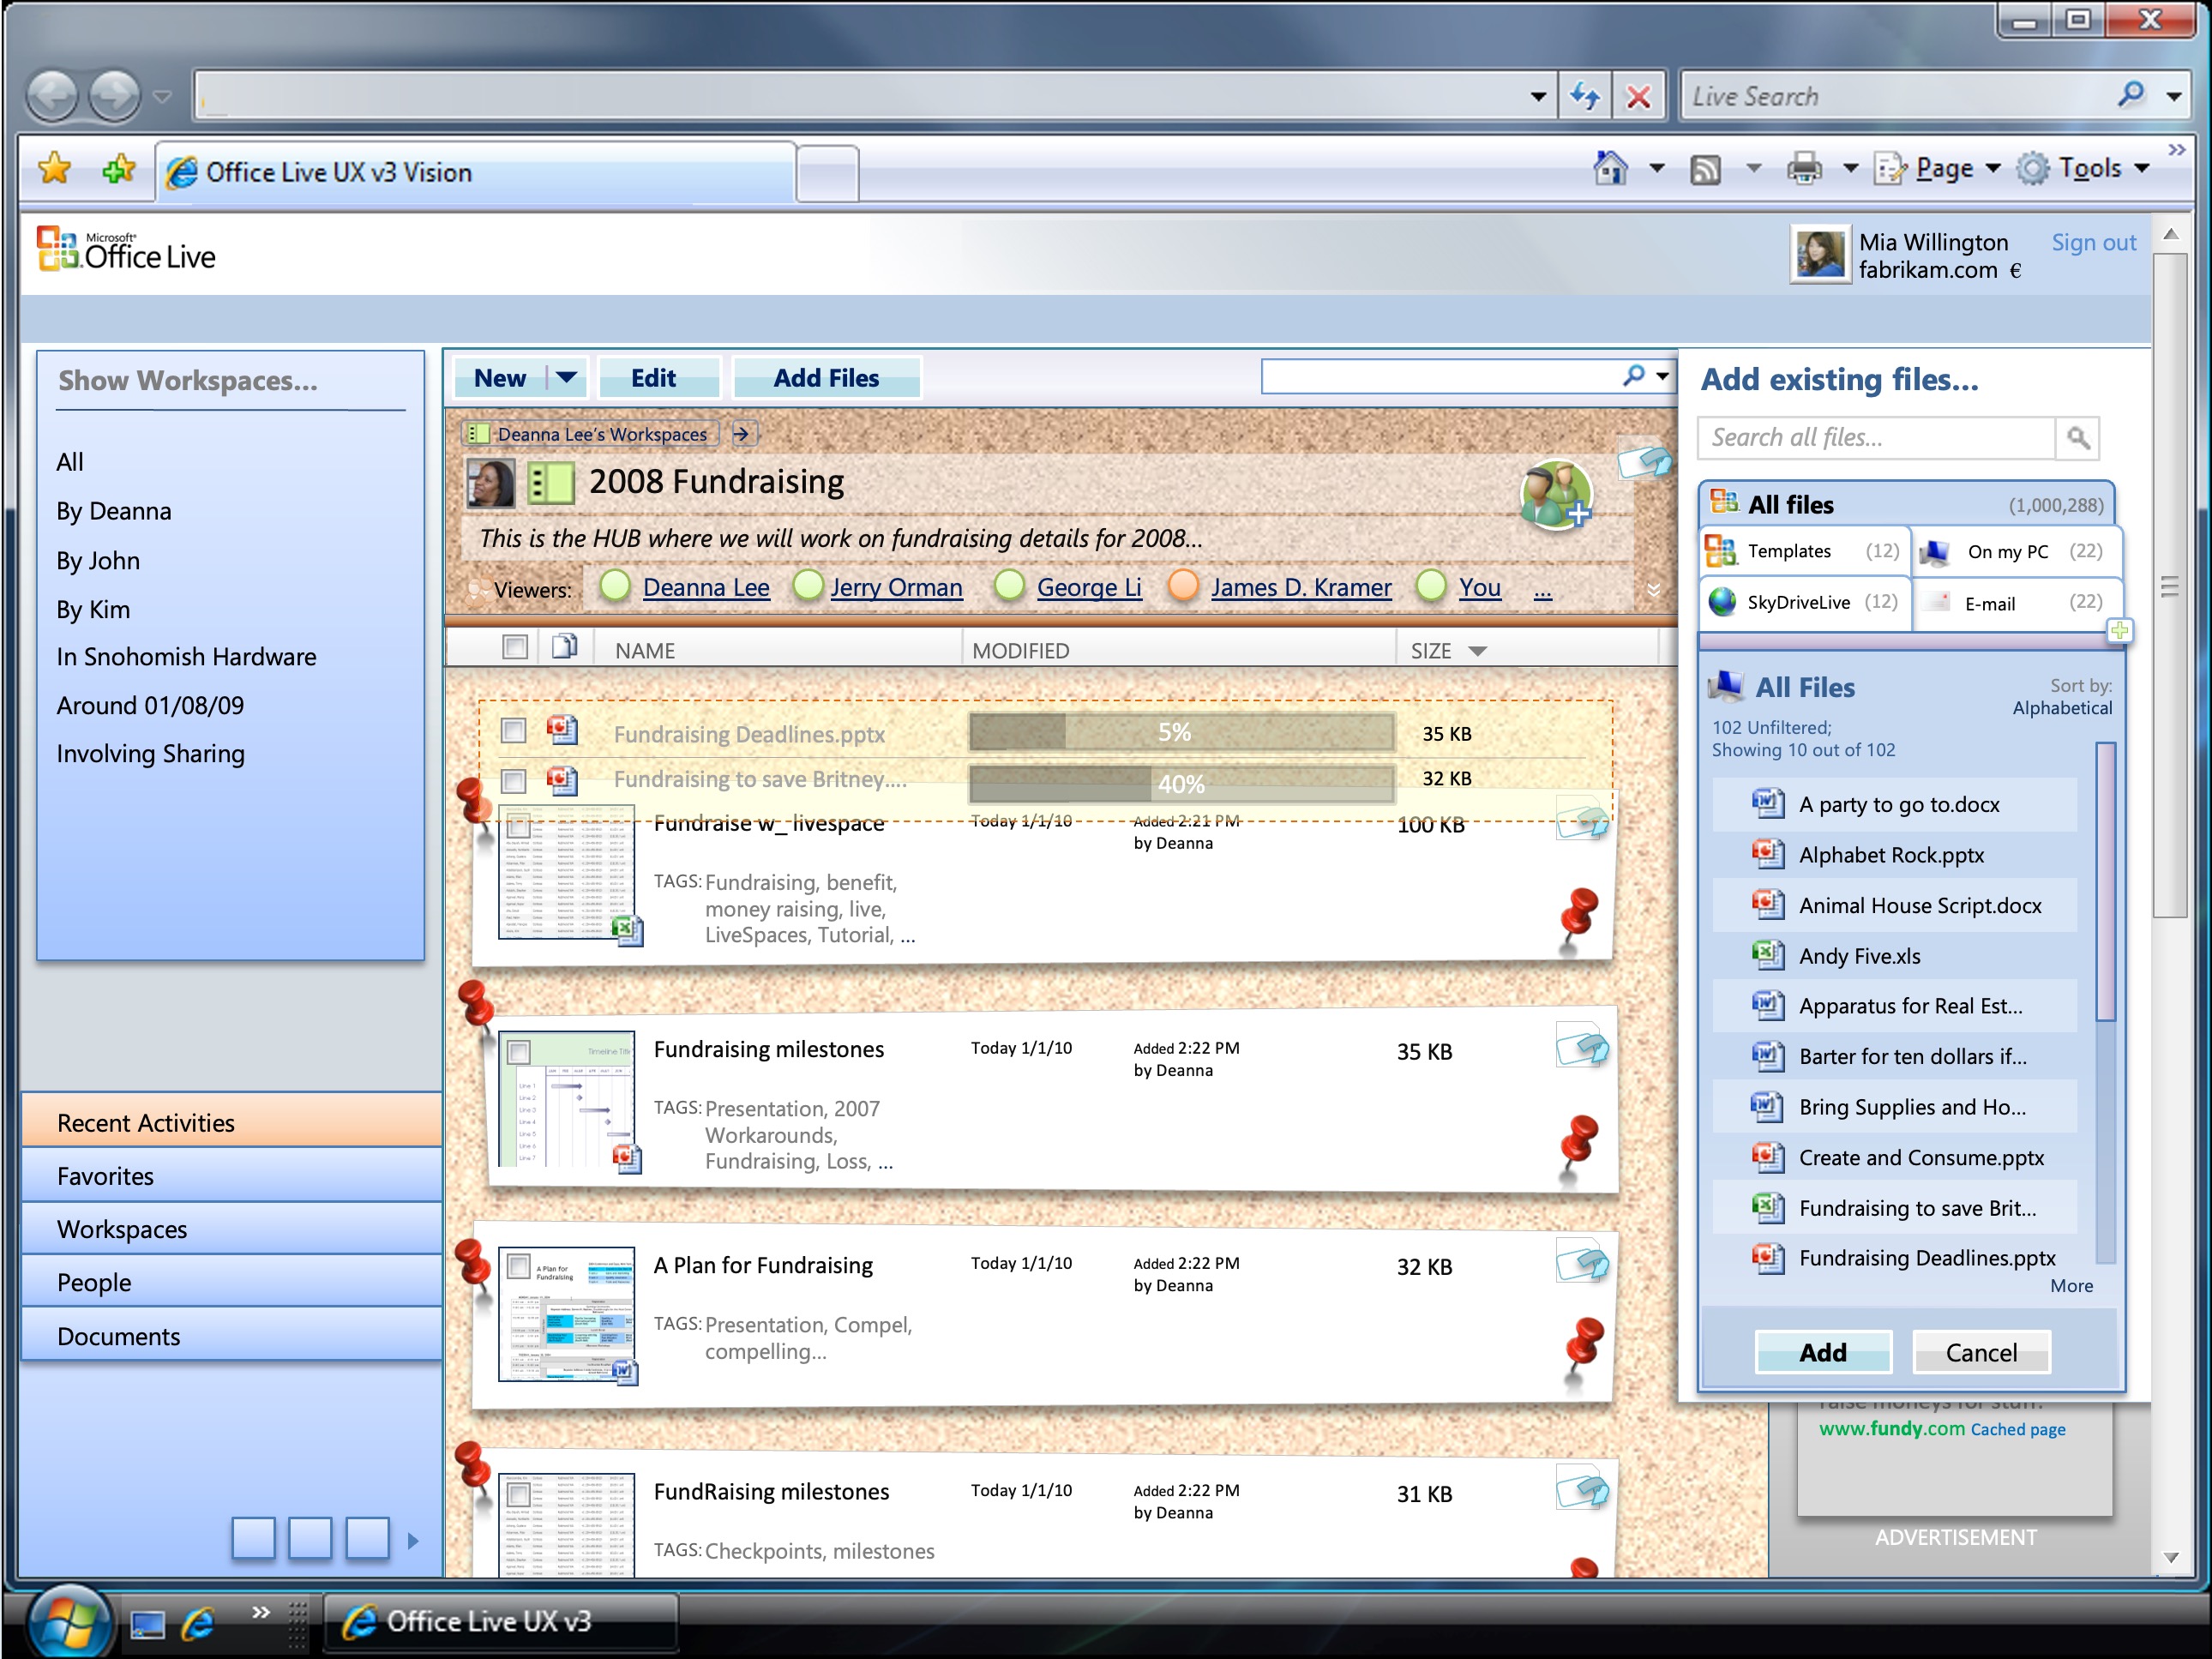Click the RSS feeds icon
Image resolution: width=2212 pixels, height=1659 pixels.
tap(1706, 169)
